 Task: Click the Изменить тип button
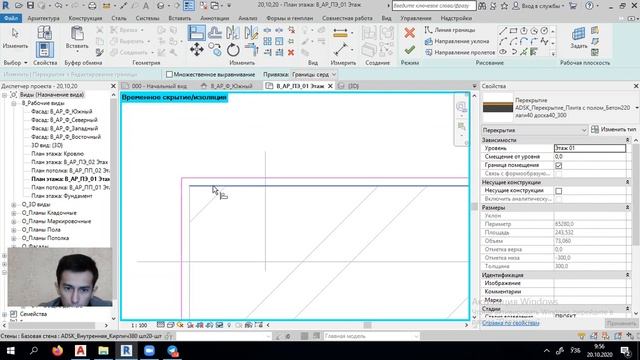click(613, 129)
